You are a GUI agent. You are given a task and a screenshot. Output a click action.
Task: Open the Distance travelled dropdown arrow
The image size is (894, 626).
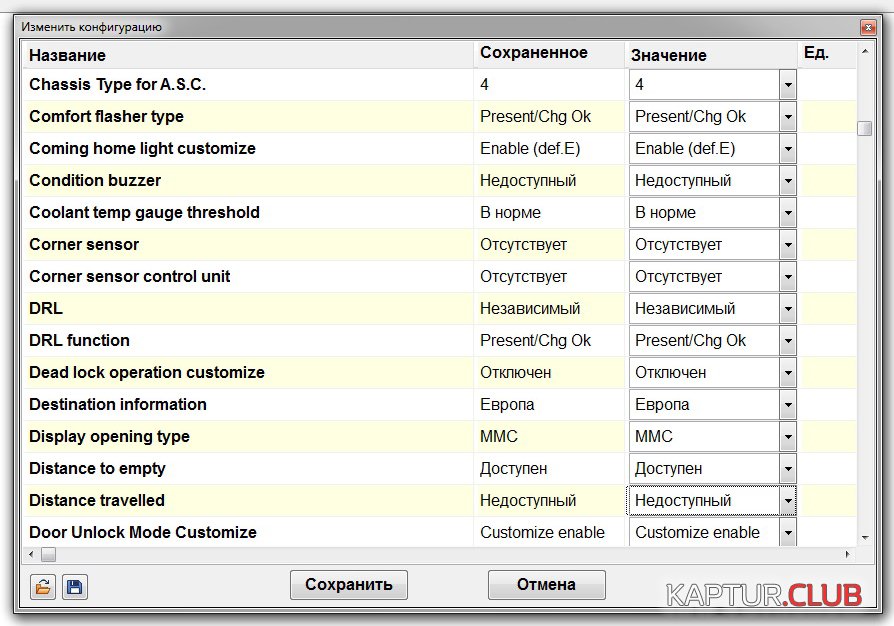coord(788,501)
